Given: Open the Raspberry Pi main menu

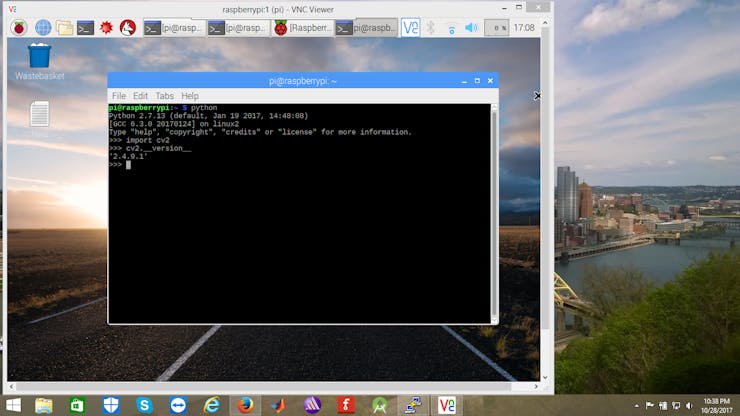Looking at the screenshot, I should coord(19,28).
